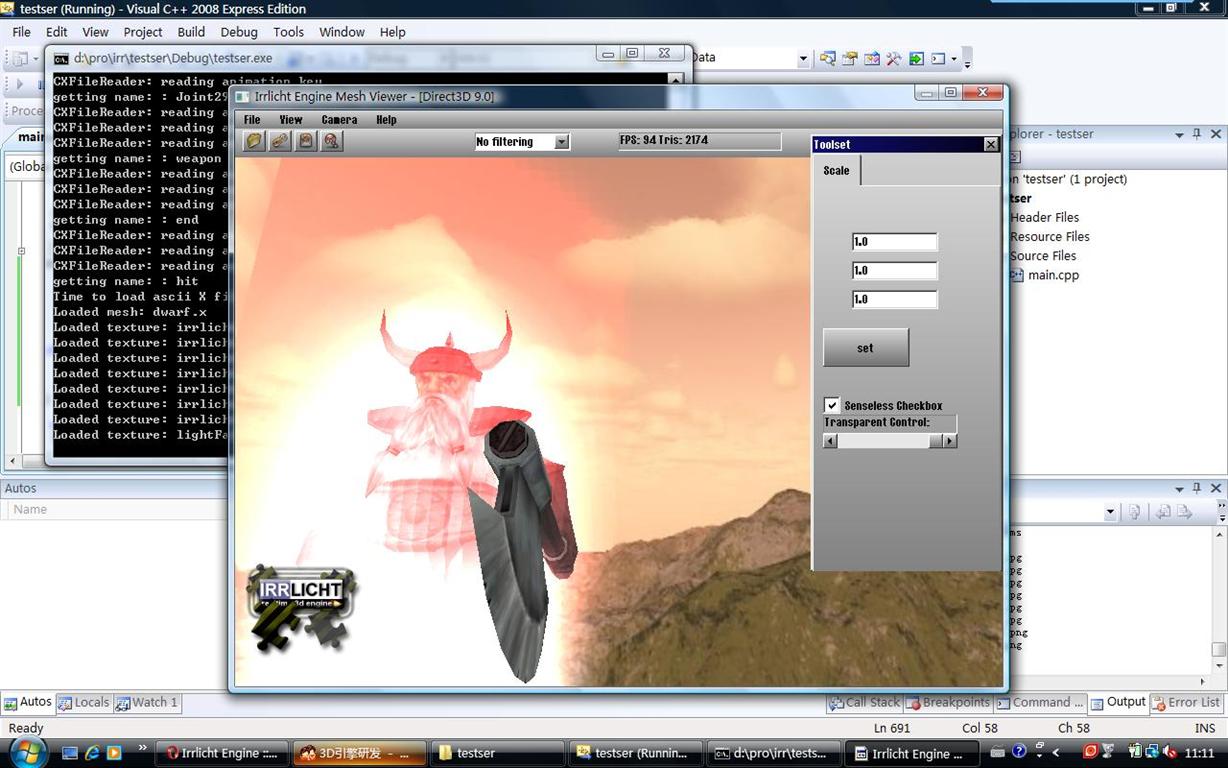This screenshot has height=768, width=1228.
Task: Open the Build menu in Visual C++
Action: click(191, 32)
